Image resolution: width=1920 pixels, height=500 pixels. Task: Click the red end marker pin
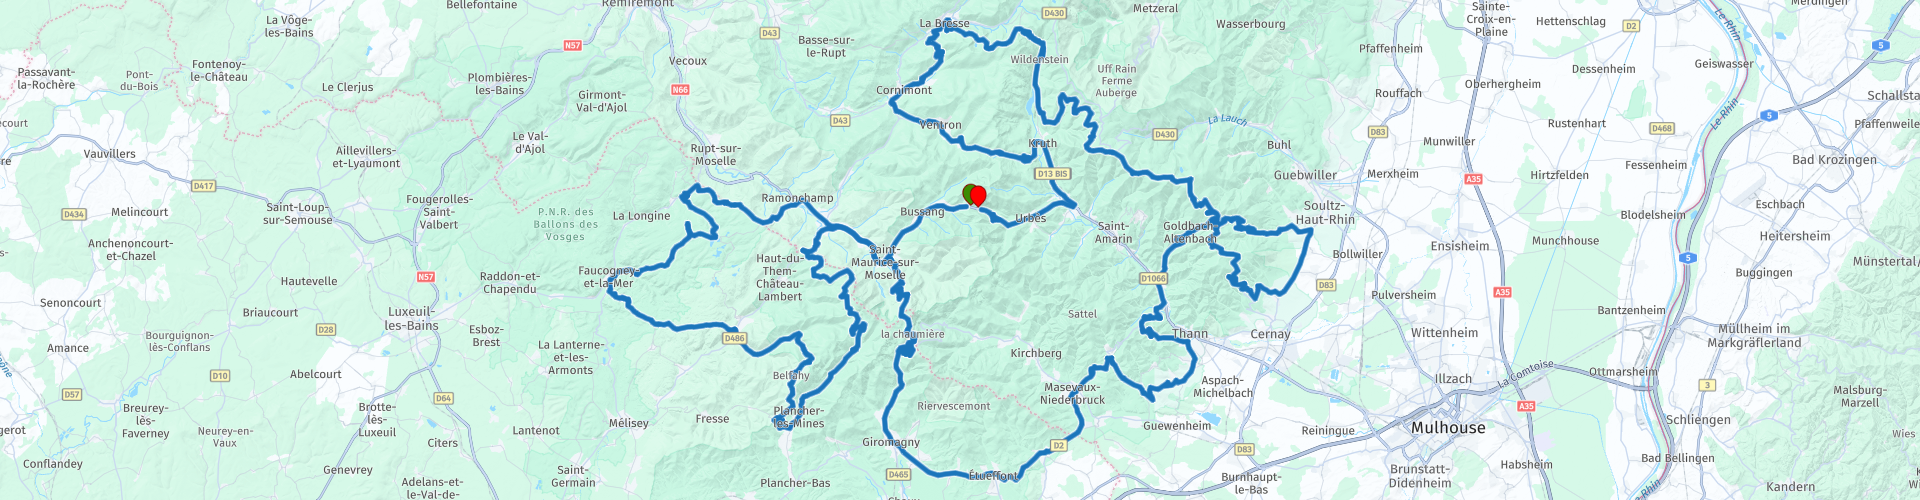pyautogui.click(x=978, y=196)
